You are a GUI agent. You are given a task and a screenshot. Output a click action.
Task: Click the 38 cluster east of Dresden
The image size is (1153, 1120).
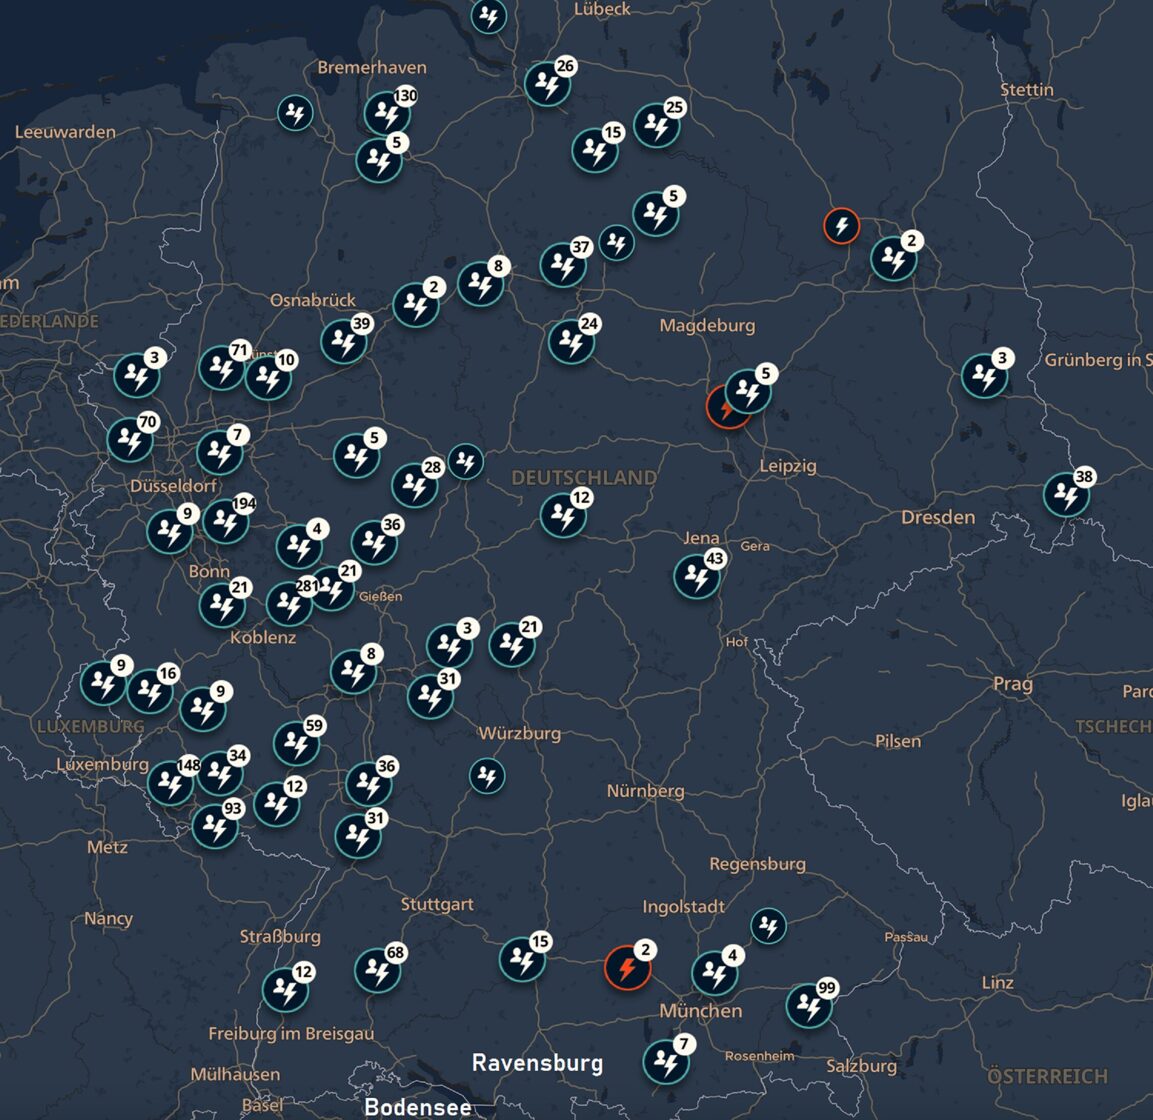1066,495
